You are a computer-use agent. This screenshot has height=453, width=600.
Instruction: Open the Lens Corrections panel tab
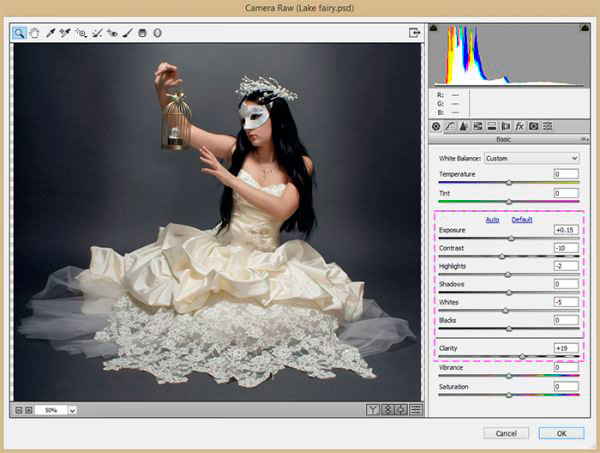(505, 126)
